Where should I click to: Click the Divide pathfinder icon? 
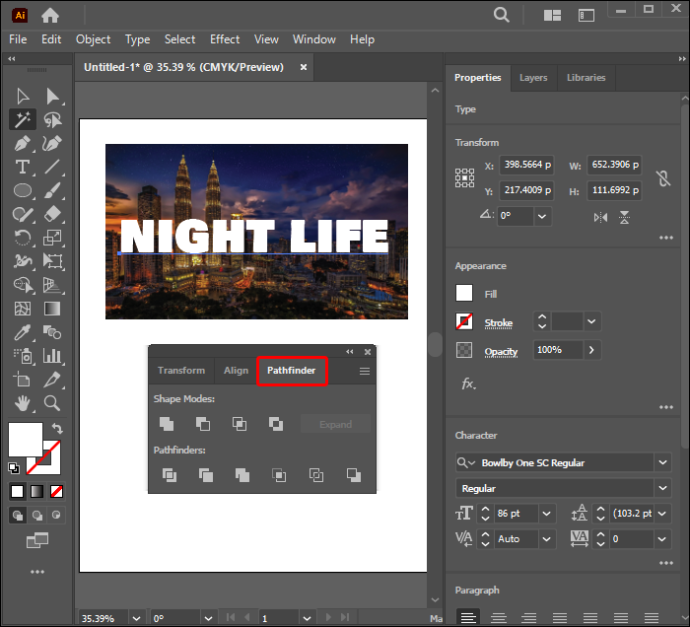(169, 475)
